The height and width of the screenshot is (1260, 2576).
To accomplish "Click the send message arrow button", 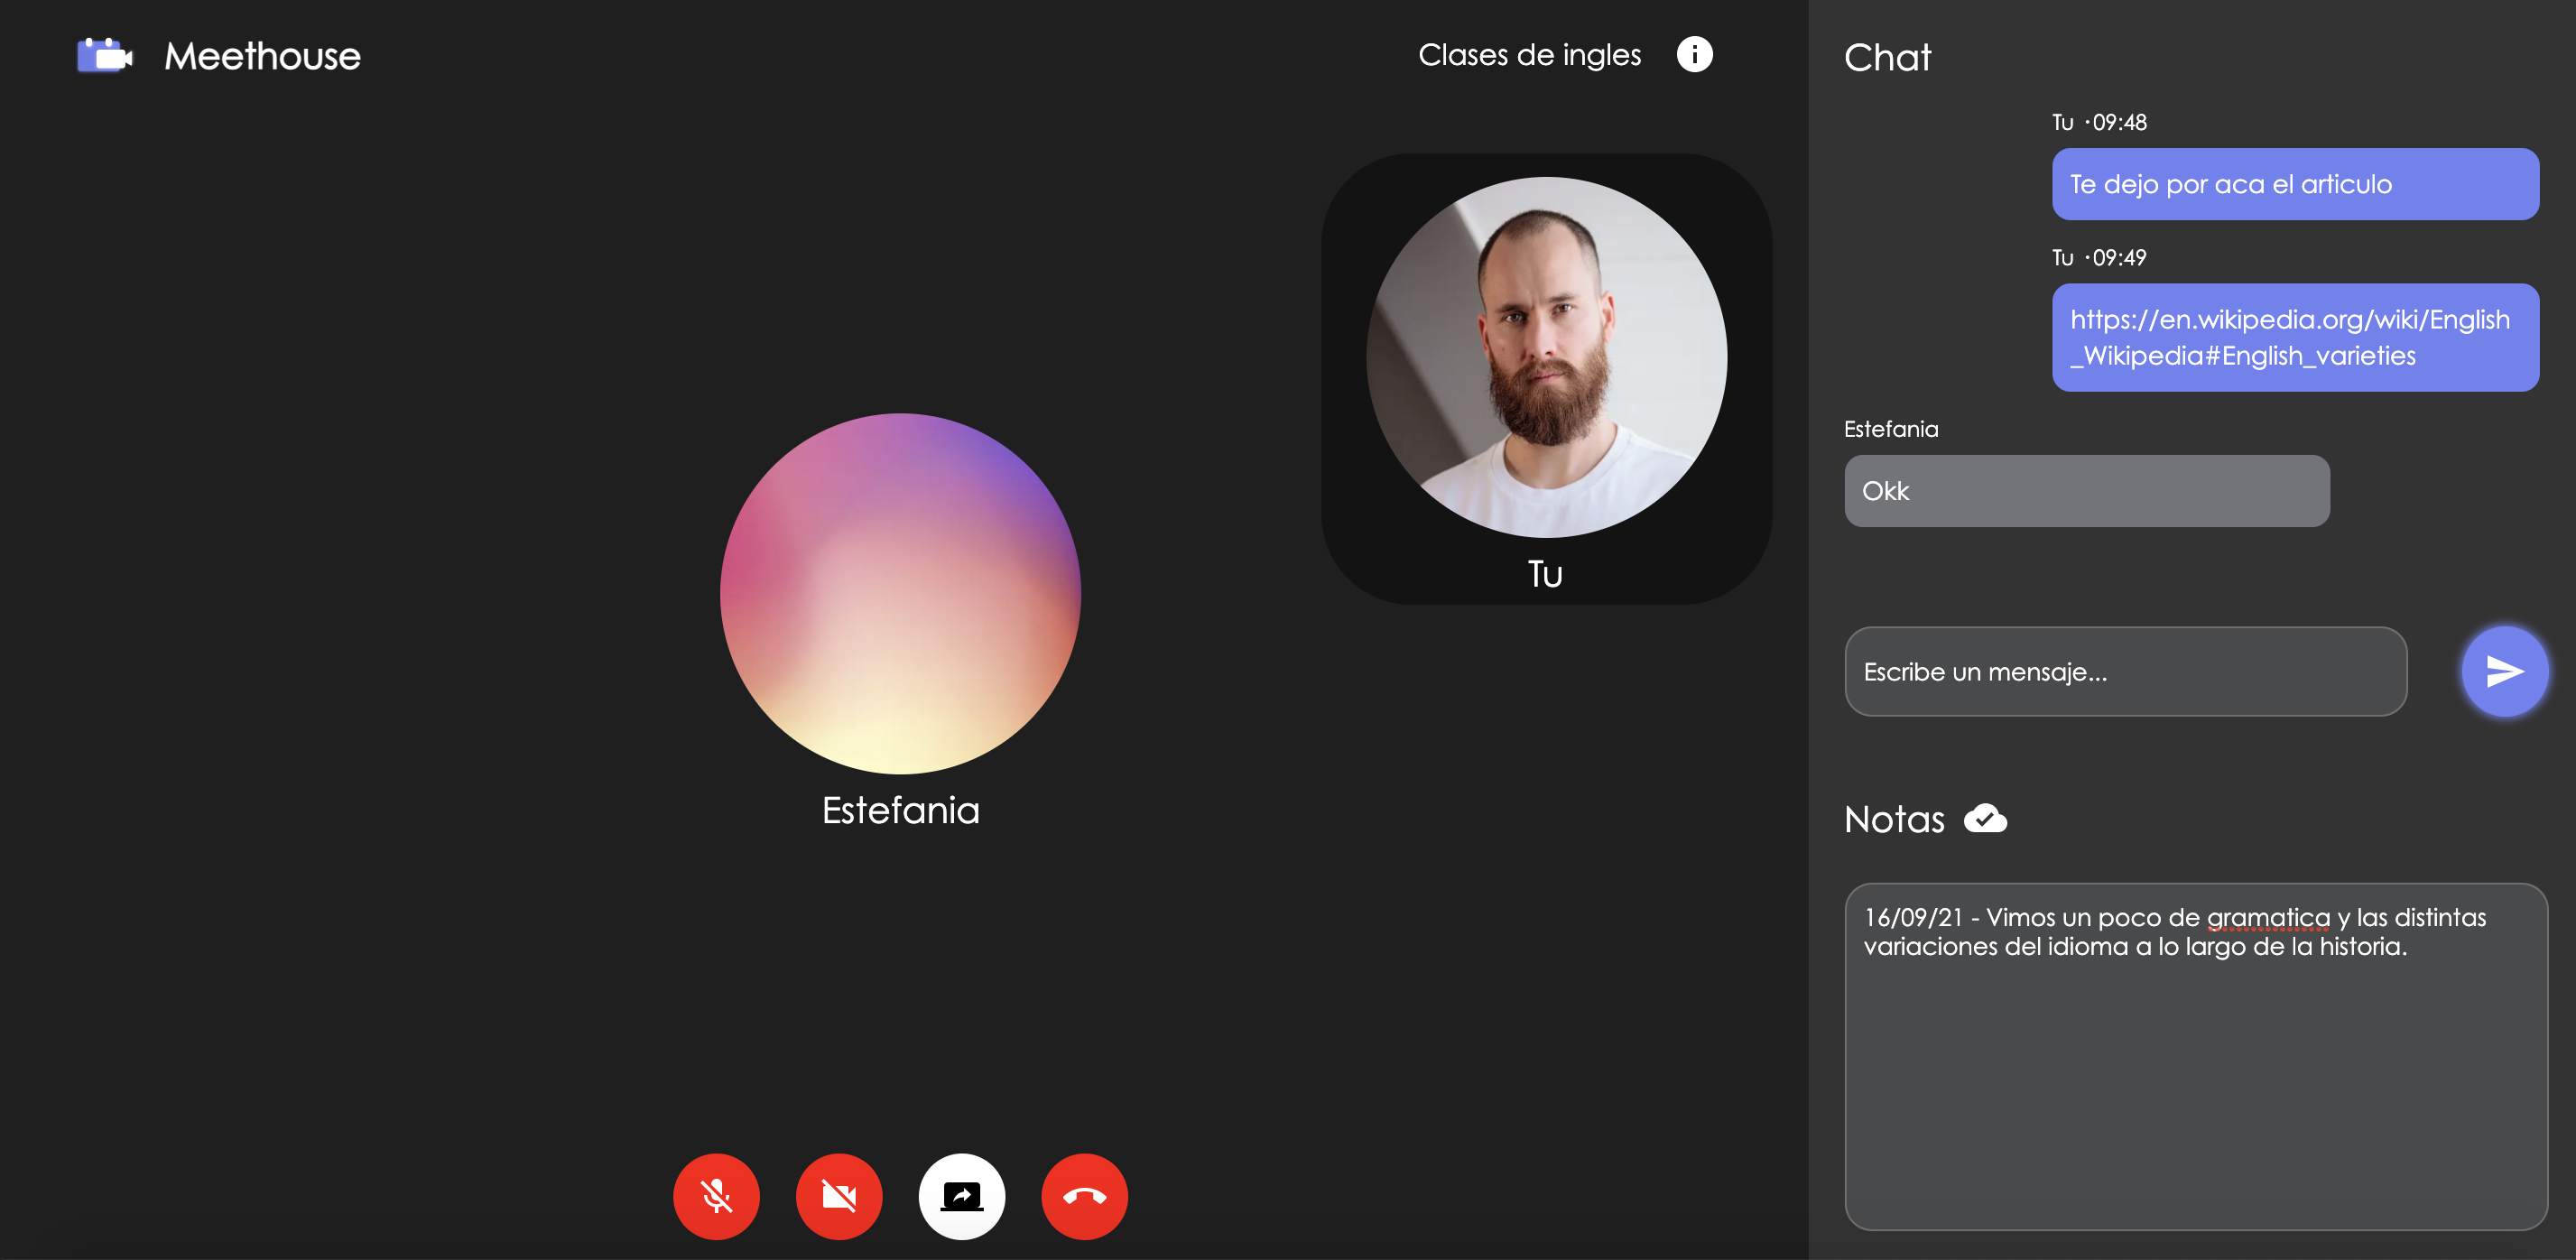I will pyautogui.click(x=2503, y=671).
